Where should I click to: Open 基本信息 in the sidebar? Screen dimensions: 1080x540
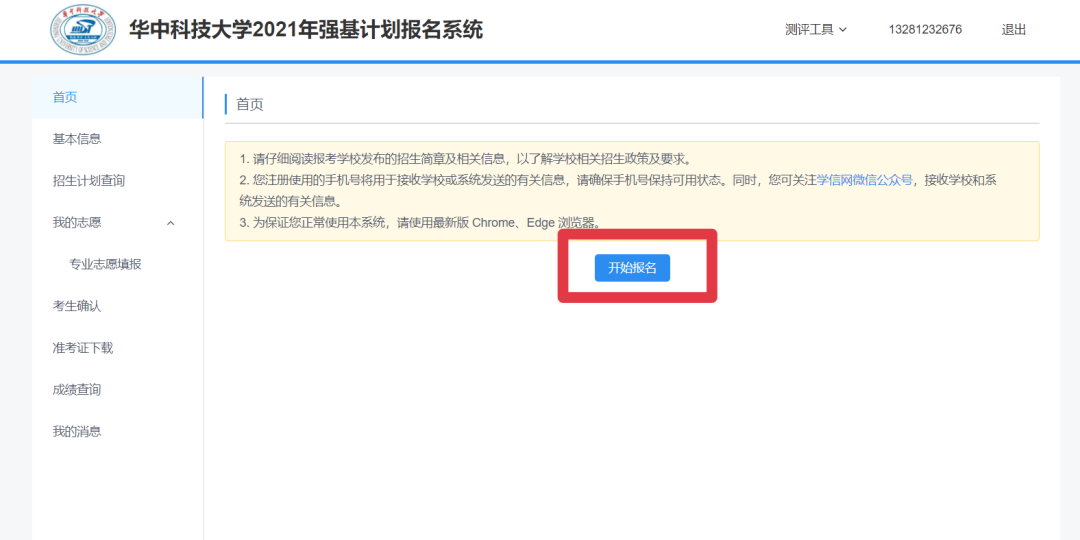click(117, 139)
